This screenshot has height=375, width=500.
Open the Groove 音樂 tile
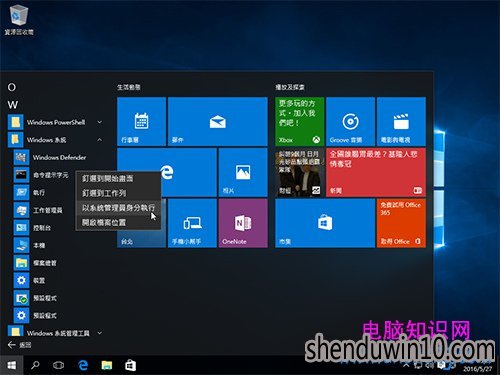(350, 121)
